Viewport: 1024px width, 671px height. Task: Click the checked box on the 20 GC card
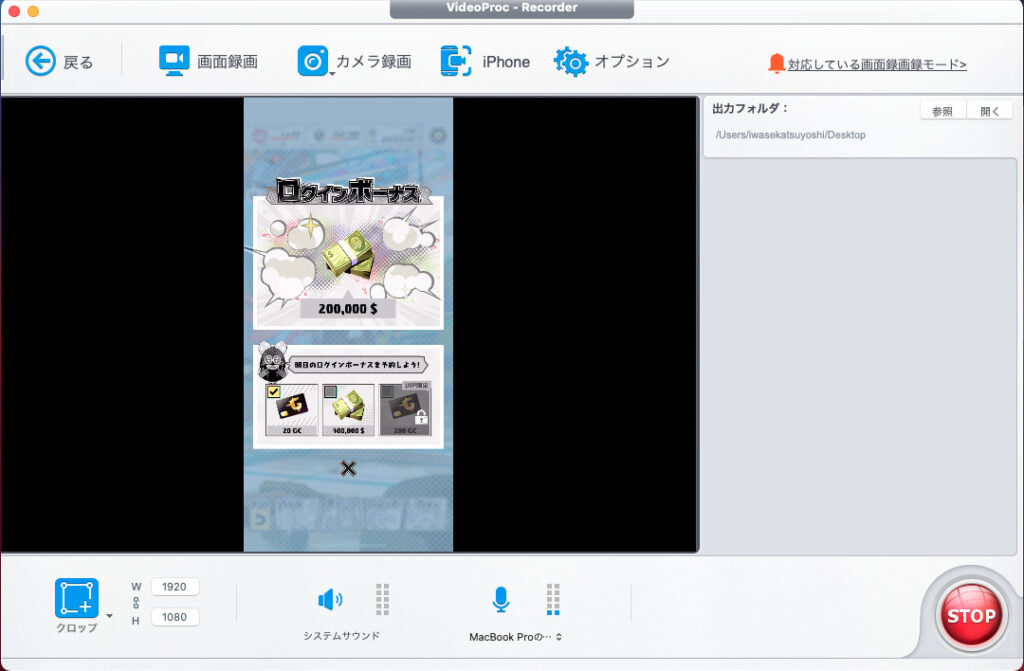point(274,392)
